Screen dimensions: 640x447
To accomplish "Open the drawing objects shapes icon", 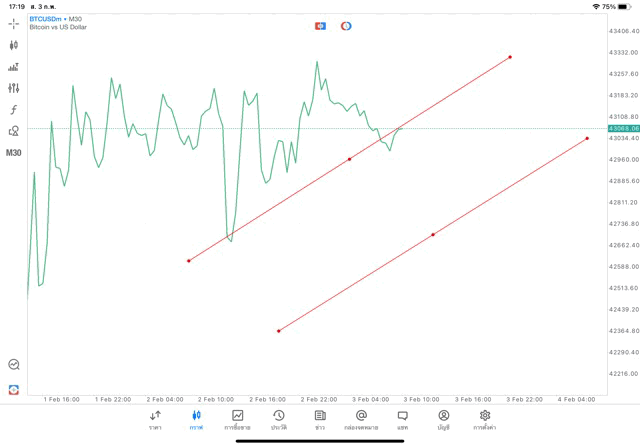I will point(14,131).
